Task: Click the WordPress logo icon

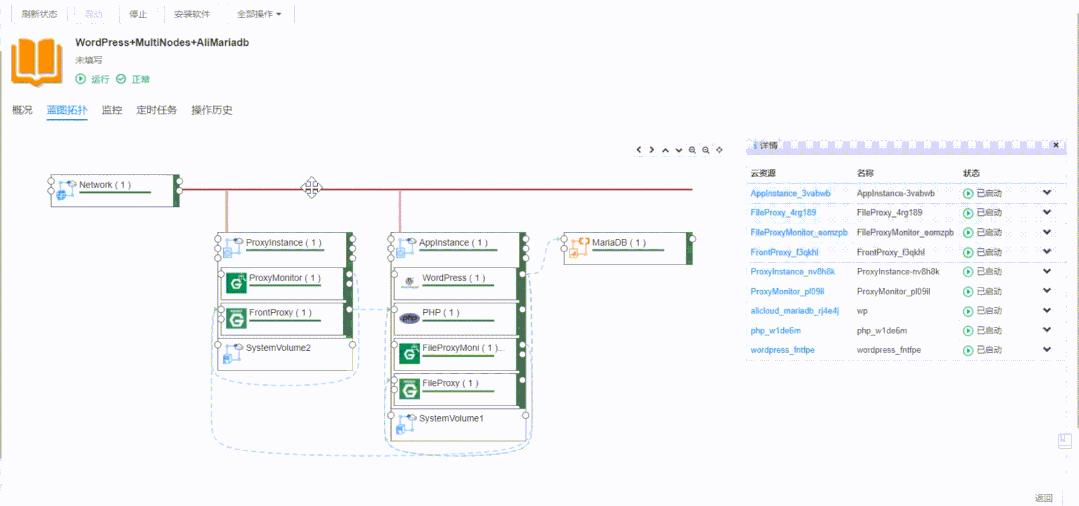Action: [x=409, y=283]
